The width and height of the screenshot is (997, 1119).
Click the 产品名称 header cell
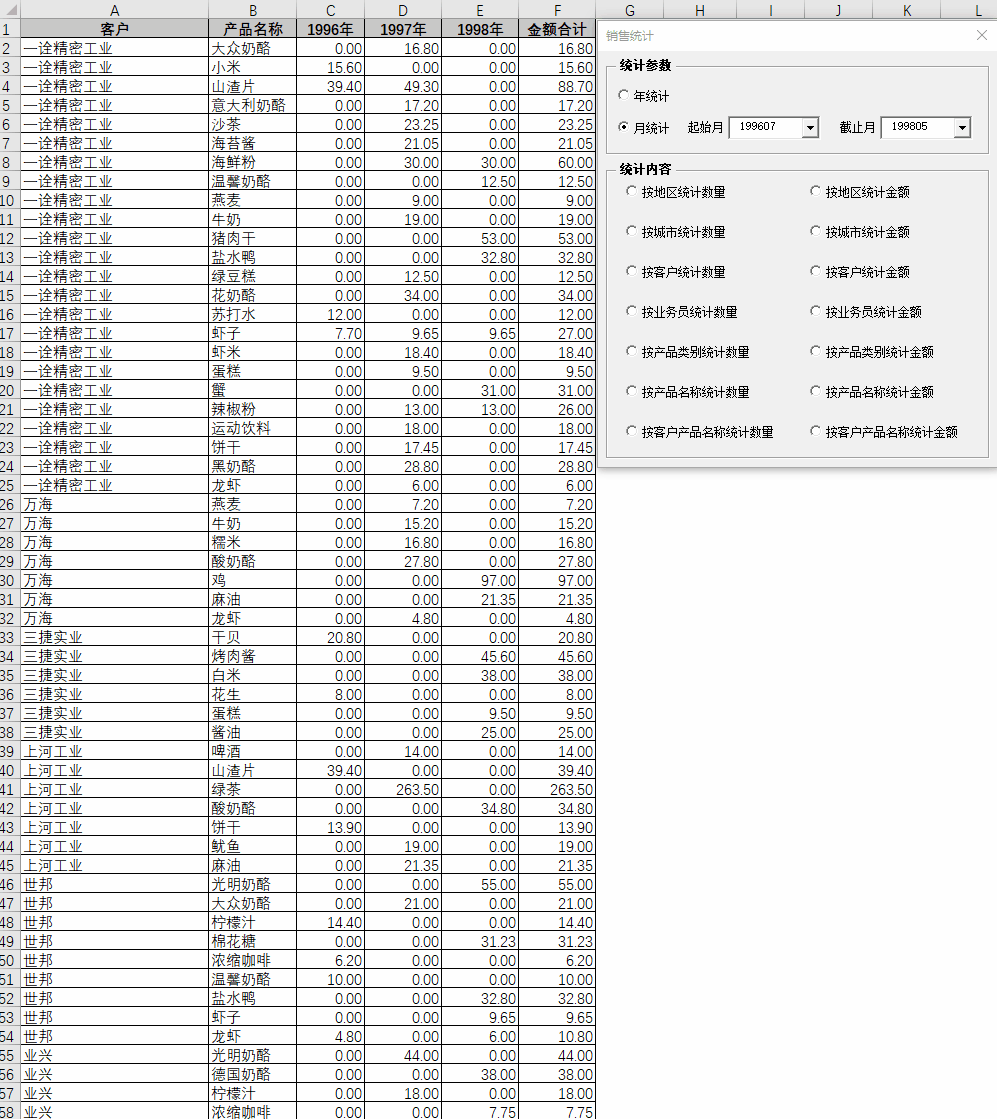252,29
